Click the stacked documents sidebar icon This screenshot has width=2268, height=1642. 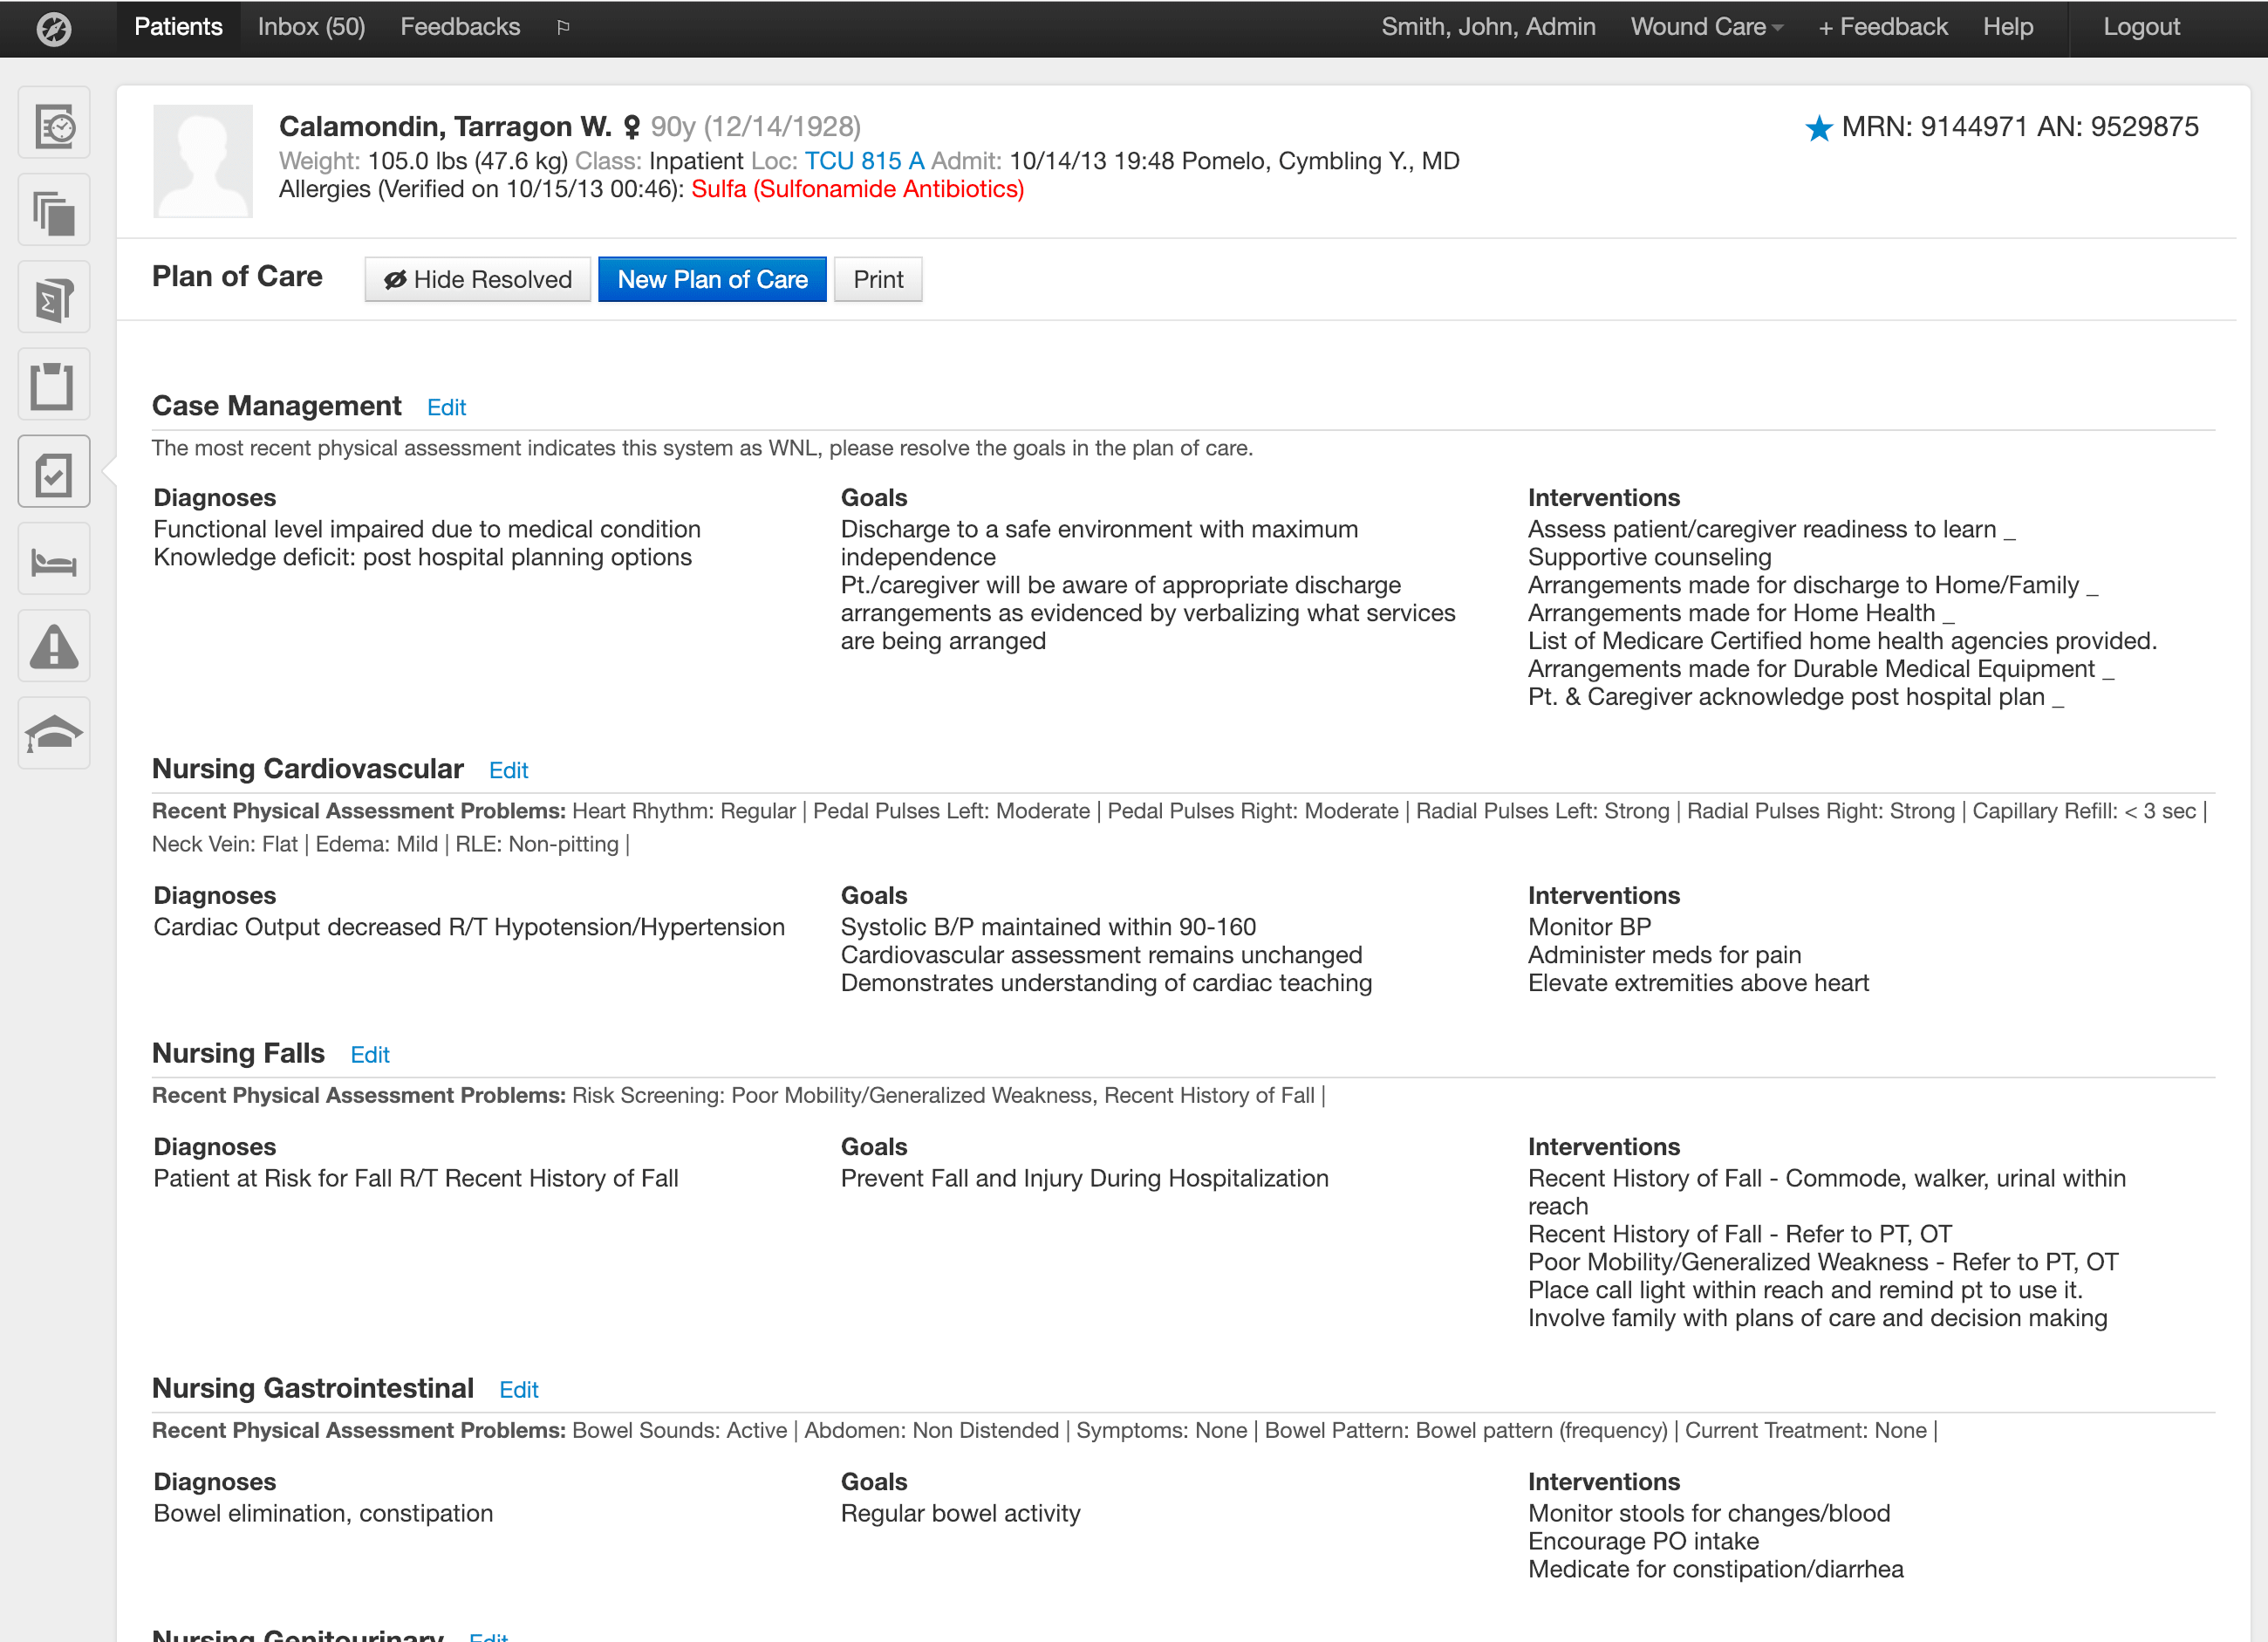coord(54,212)
